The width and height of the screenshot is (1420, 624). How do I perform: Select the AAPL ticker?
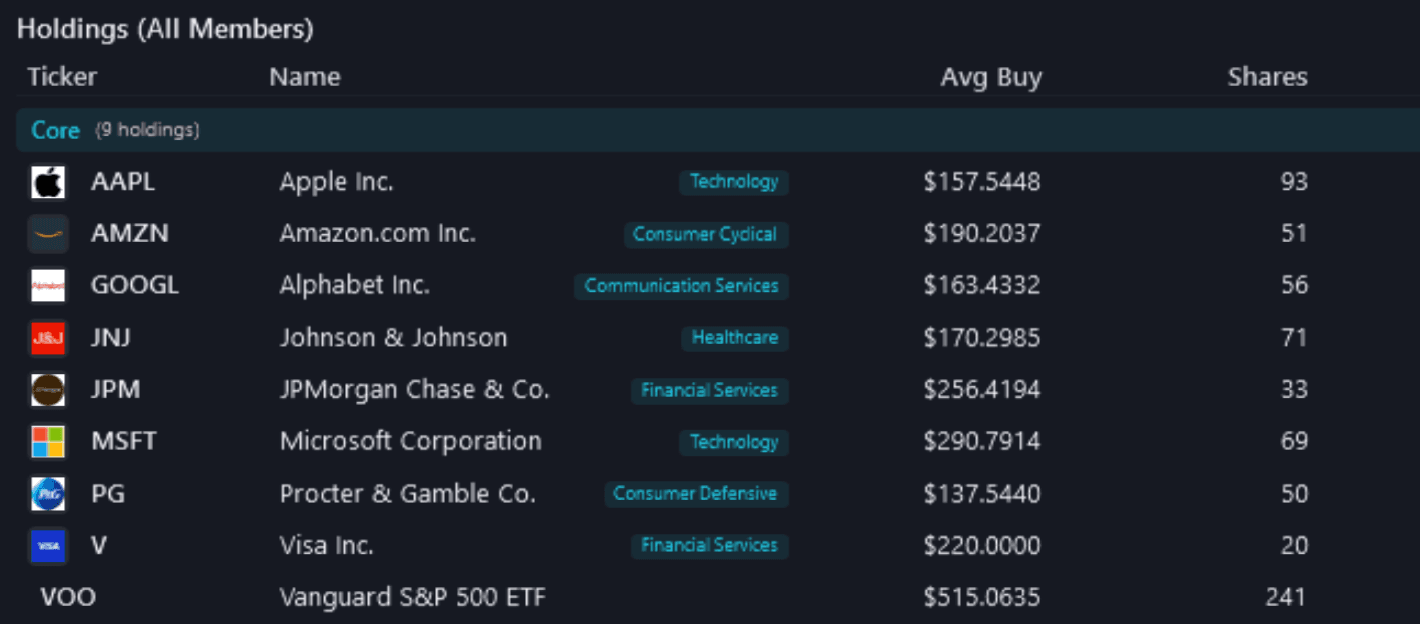[x=123, y=182]
